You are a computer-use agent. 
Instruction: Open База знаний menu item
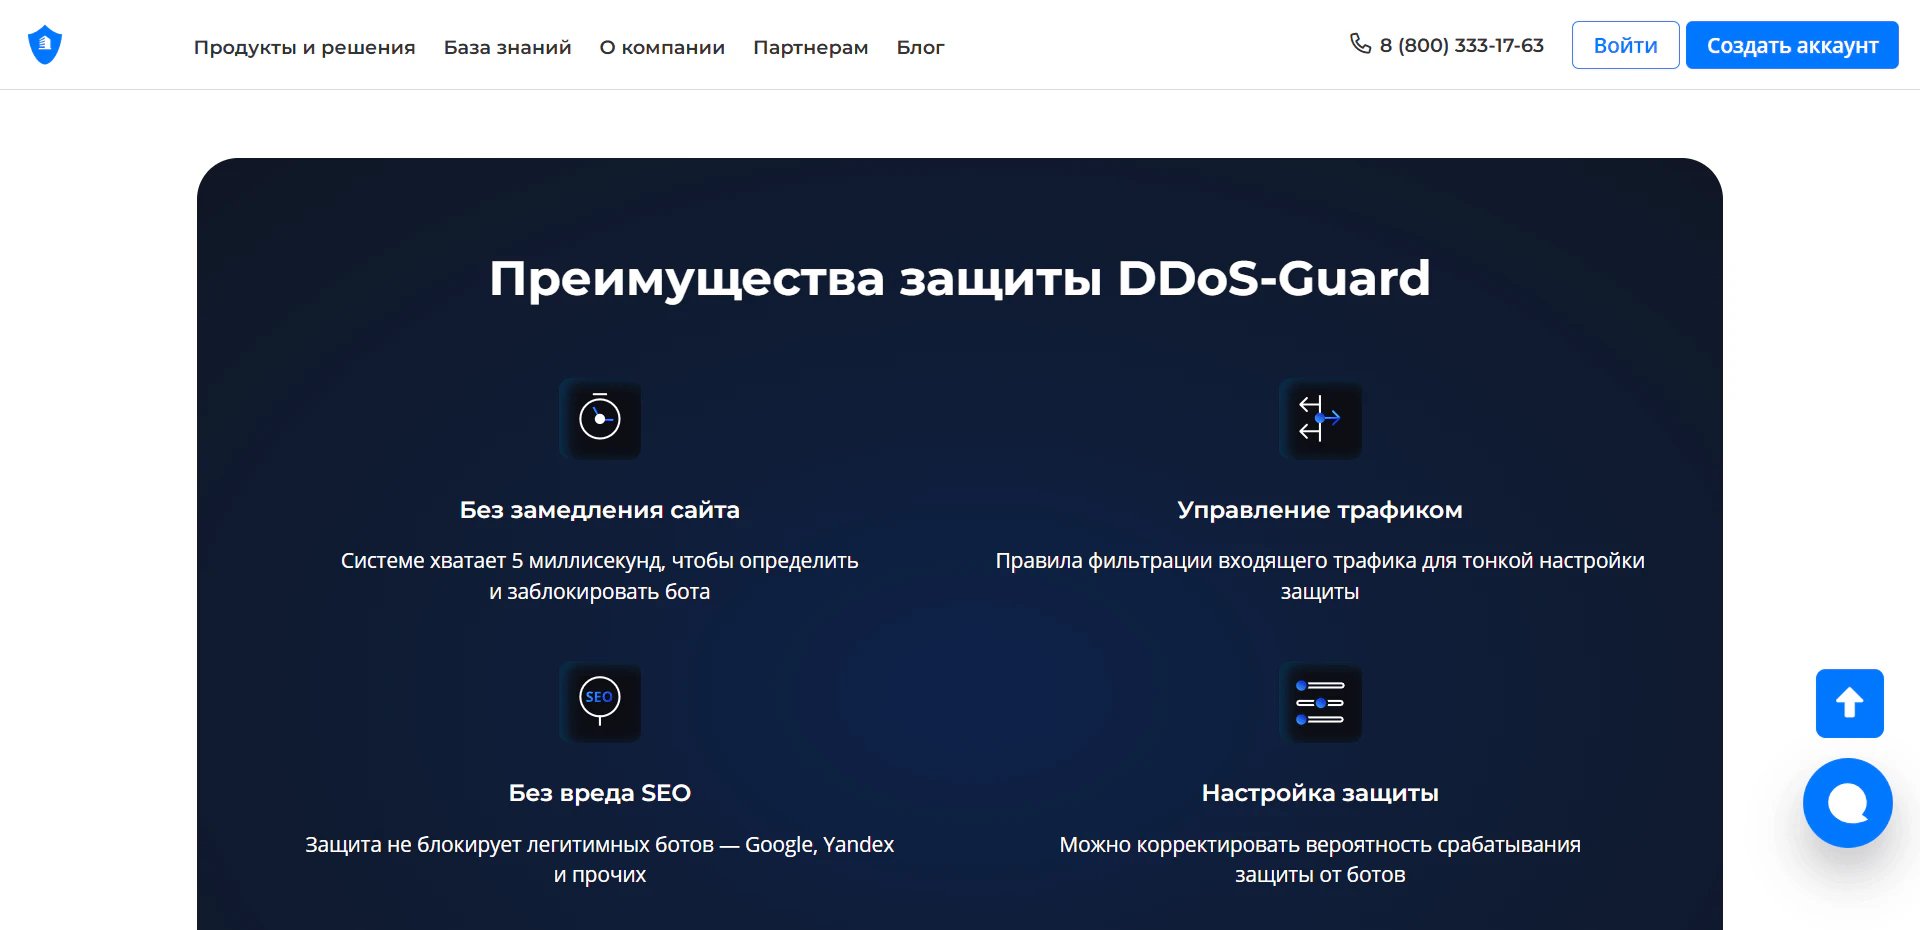(x=507, y=47)
